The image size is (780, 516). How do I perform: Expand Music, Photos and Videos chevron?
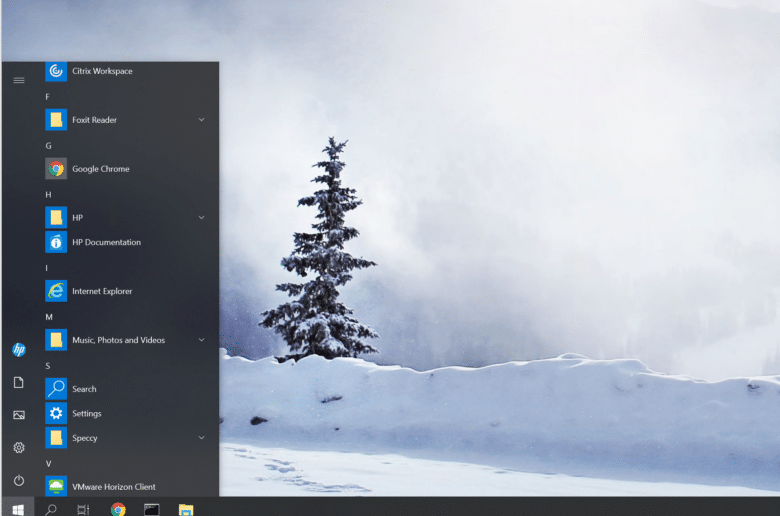click(x=201, y=340)
